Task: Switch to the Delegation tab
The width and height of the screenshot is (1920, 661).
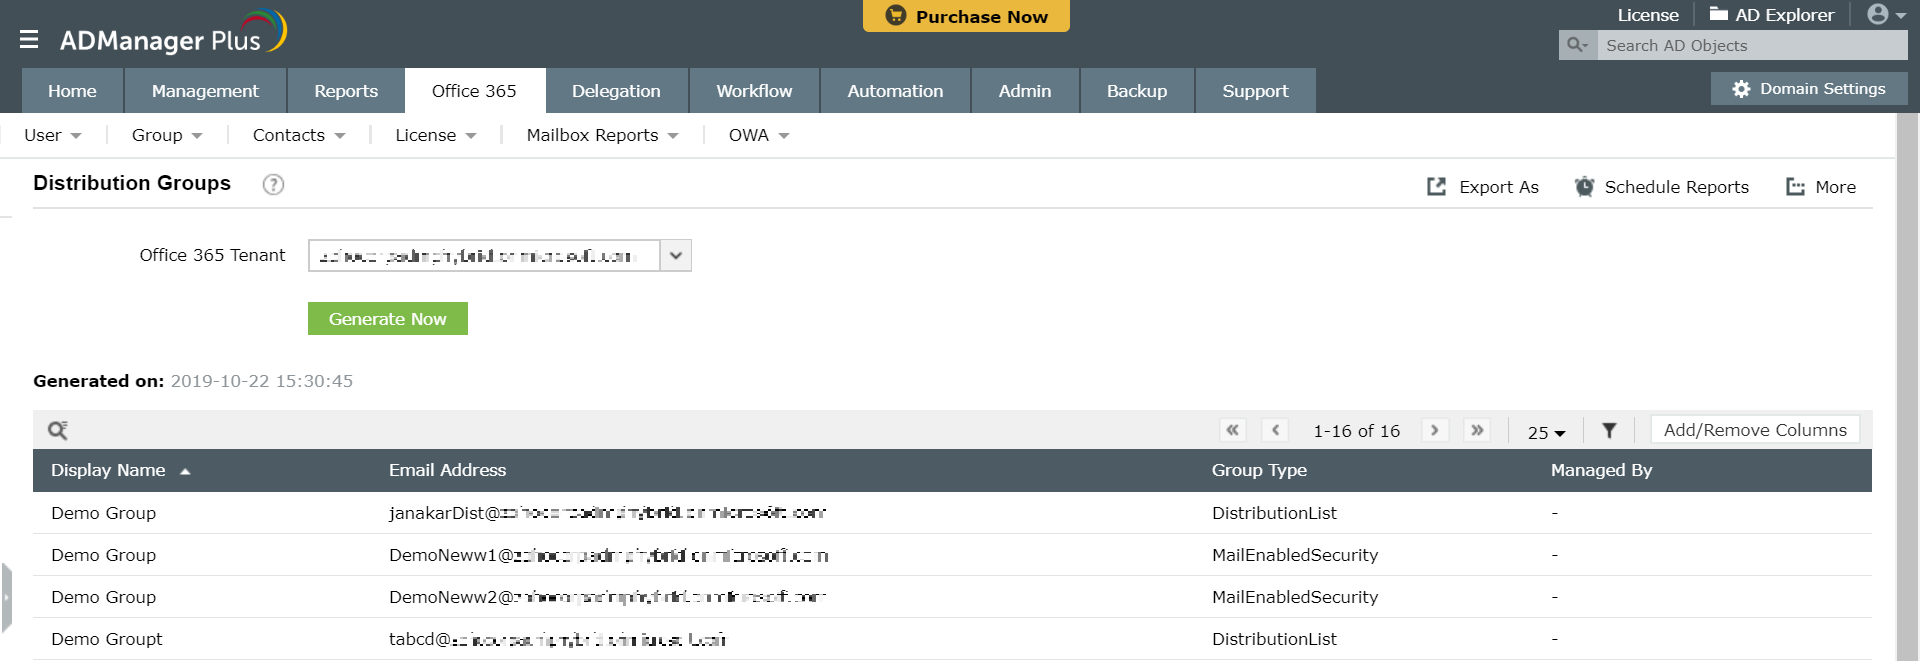Action: (x=616, y=91)
